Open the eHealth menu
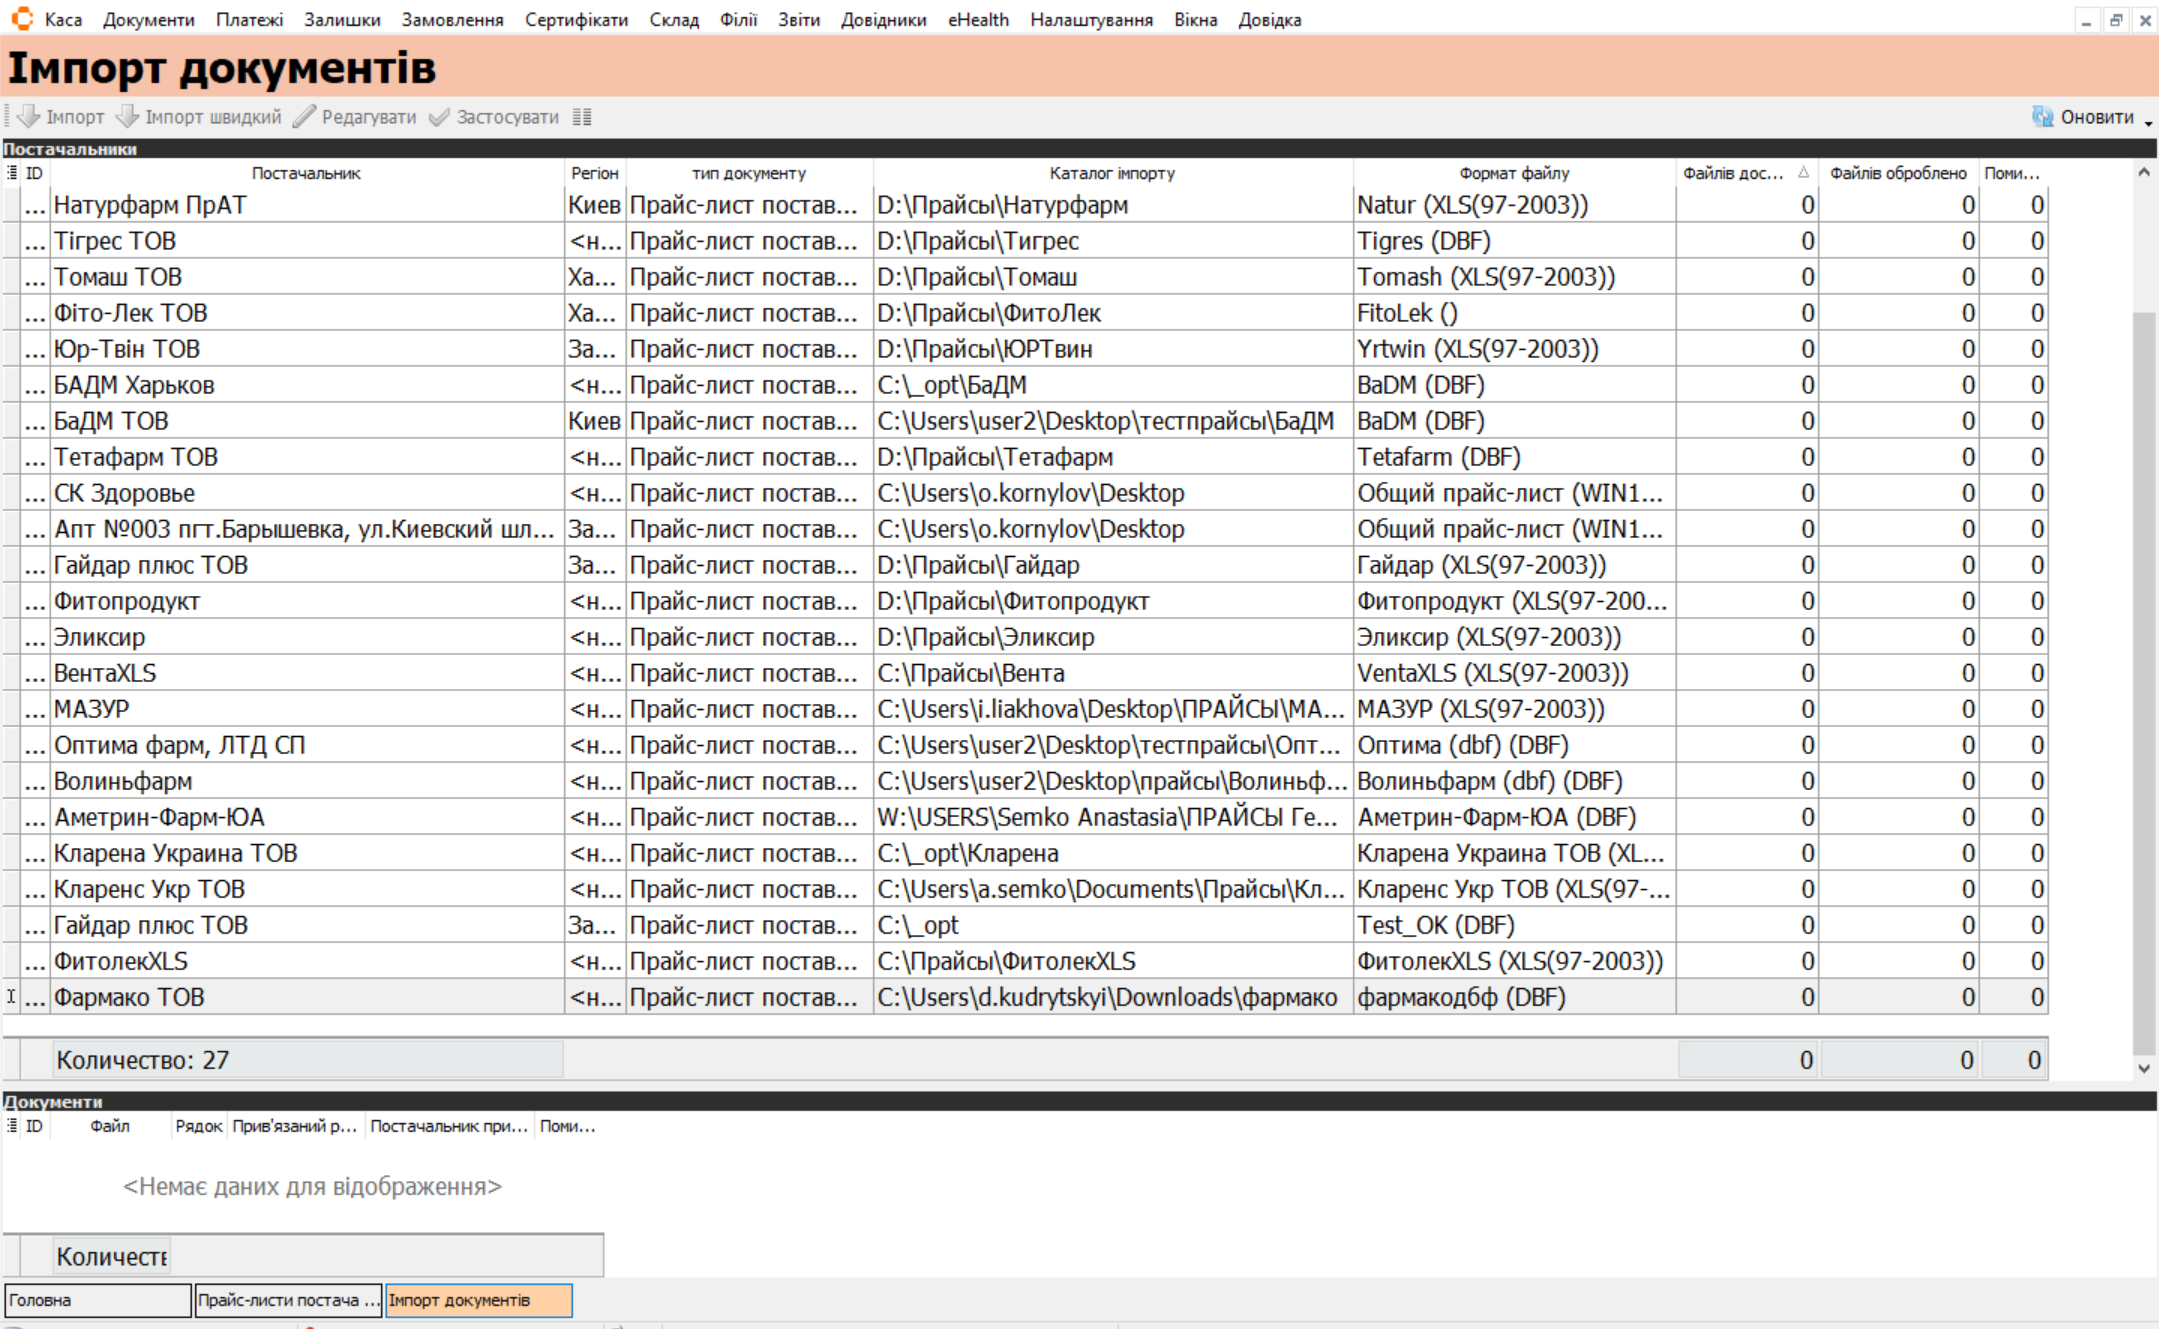Image resolution: width=2159 pixels, height=1329 pixels. click(978, 20)
